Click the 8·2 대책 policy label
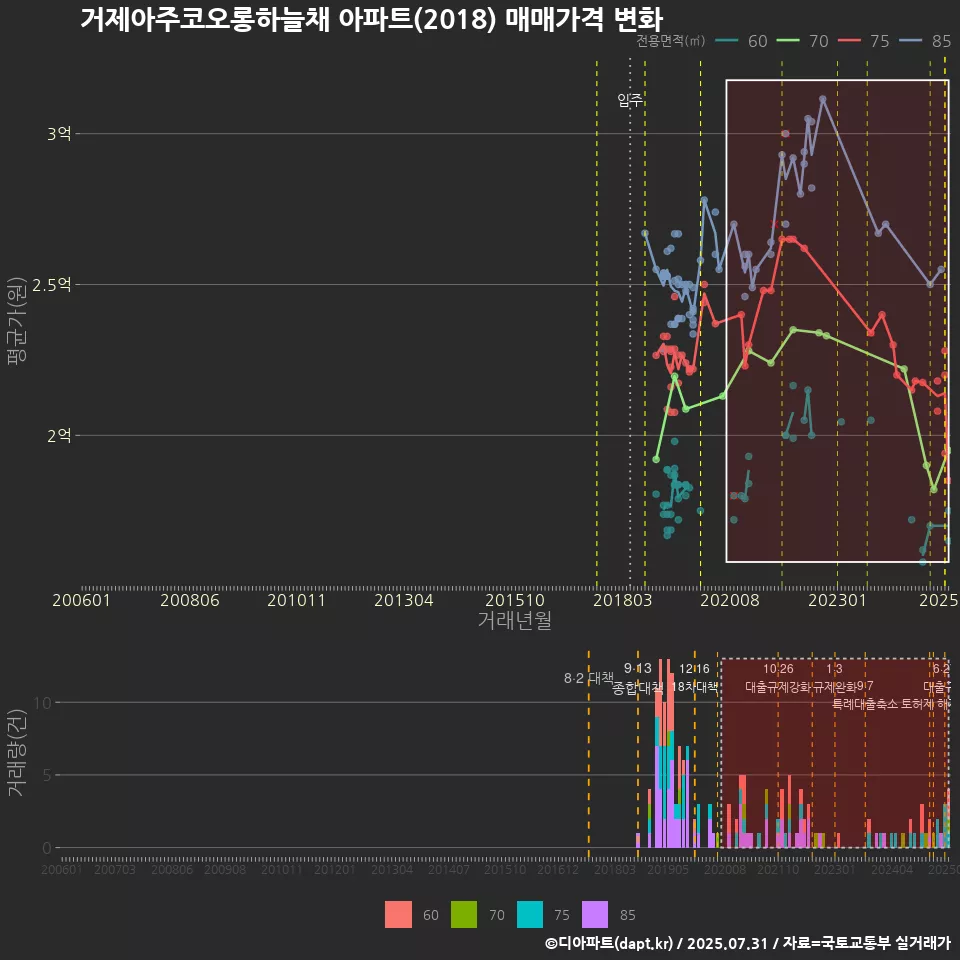Screen dimensions: 960x960 [588, 678]
